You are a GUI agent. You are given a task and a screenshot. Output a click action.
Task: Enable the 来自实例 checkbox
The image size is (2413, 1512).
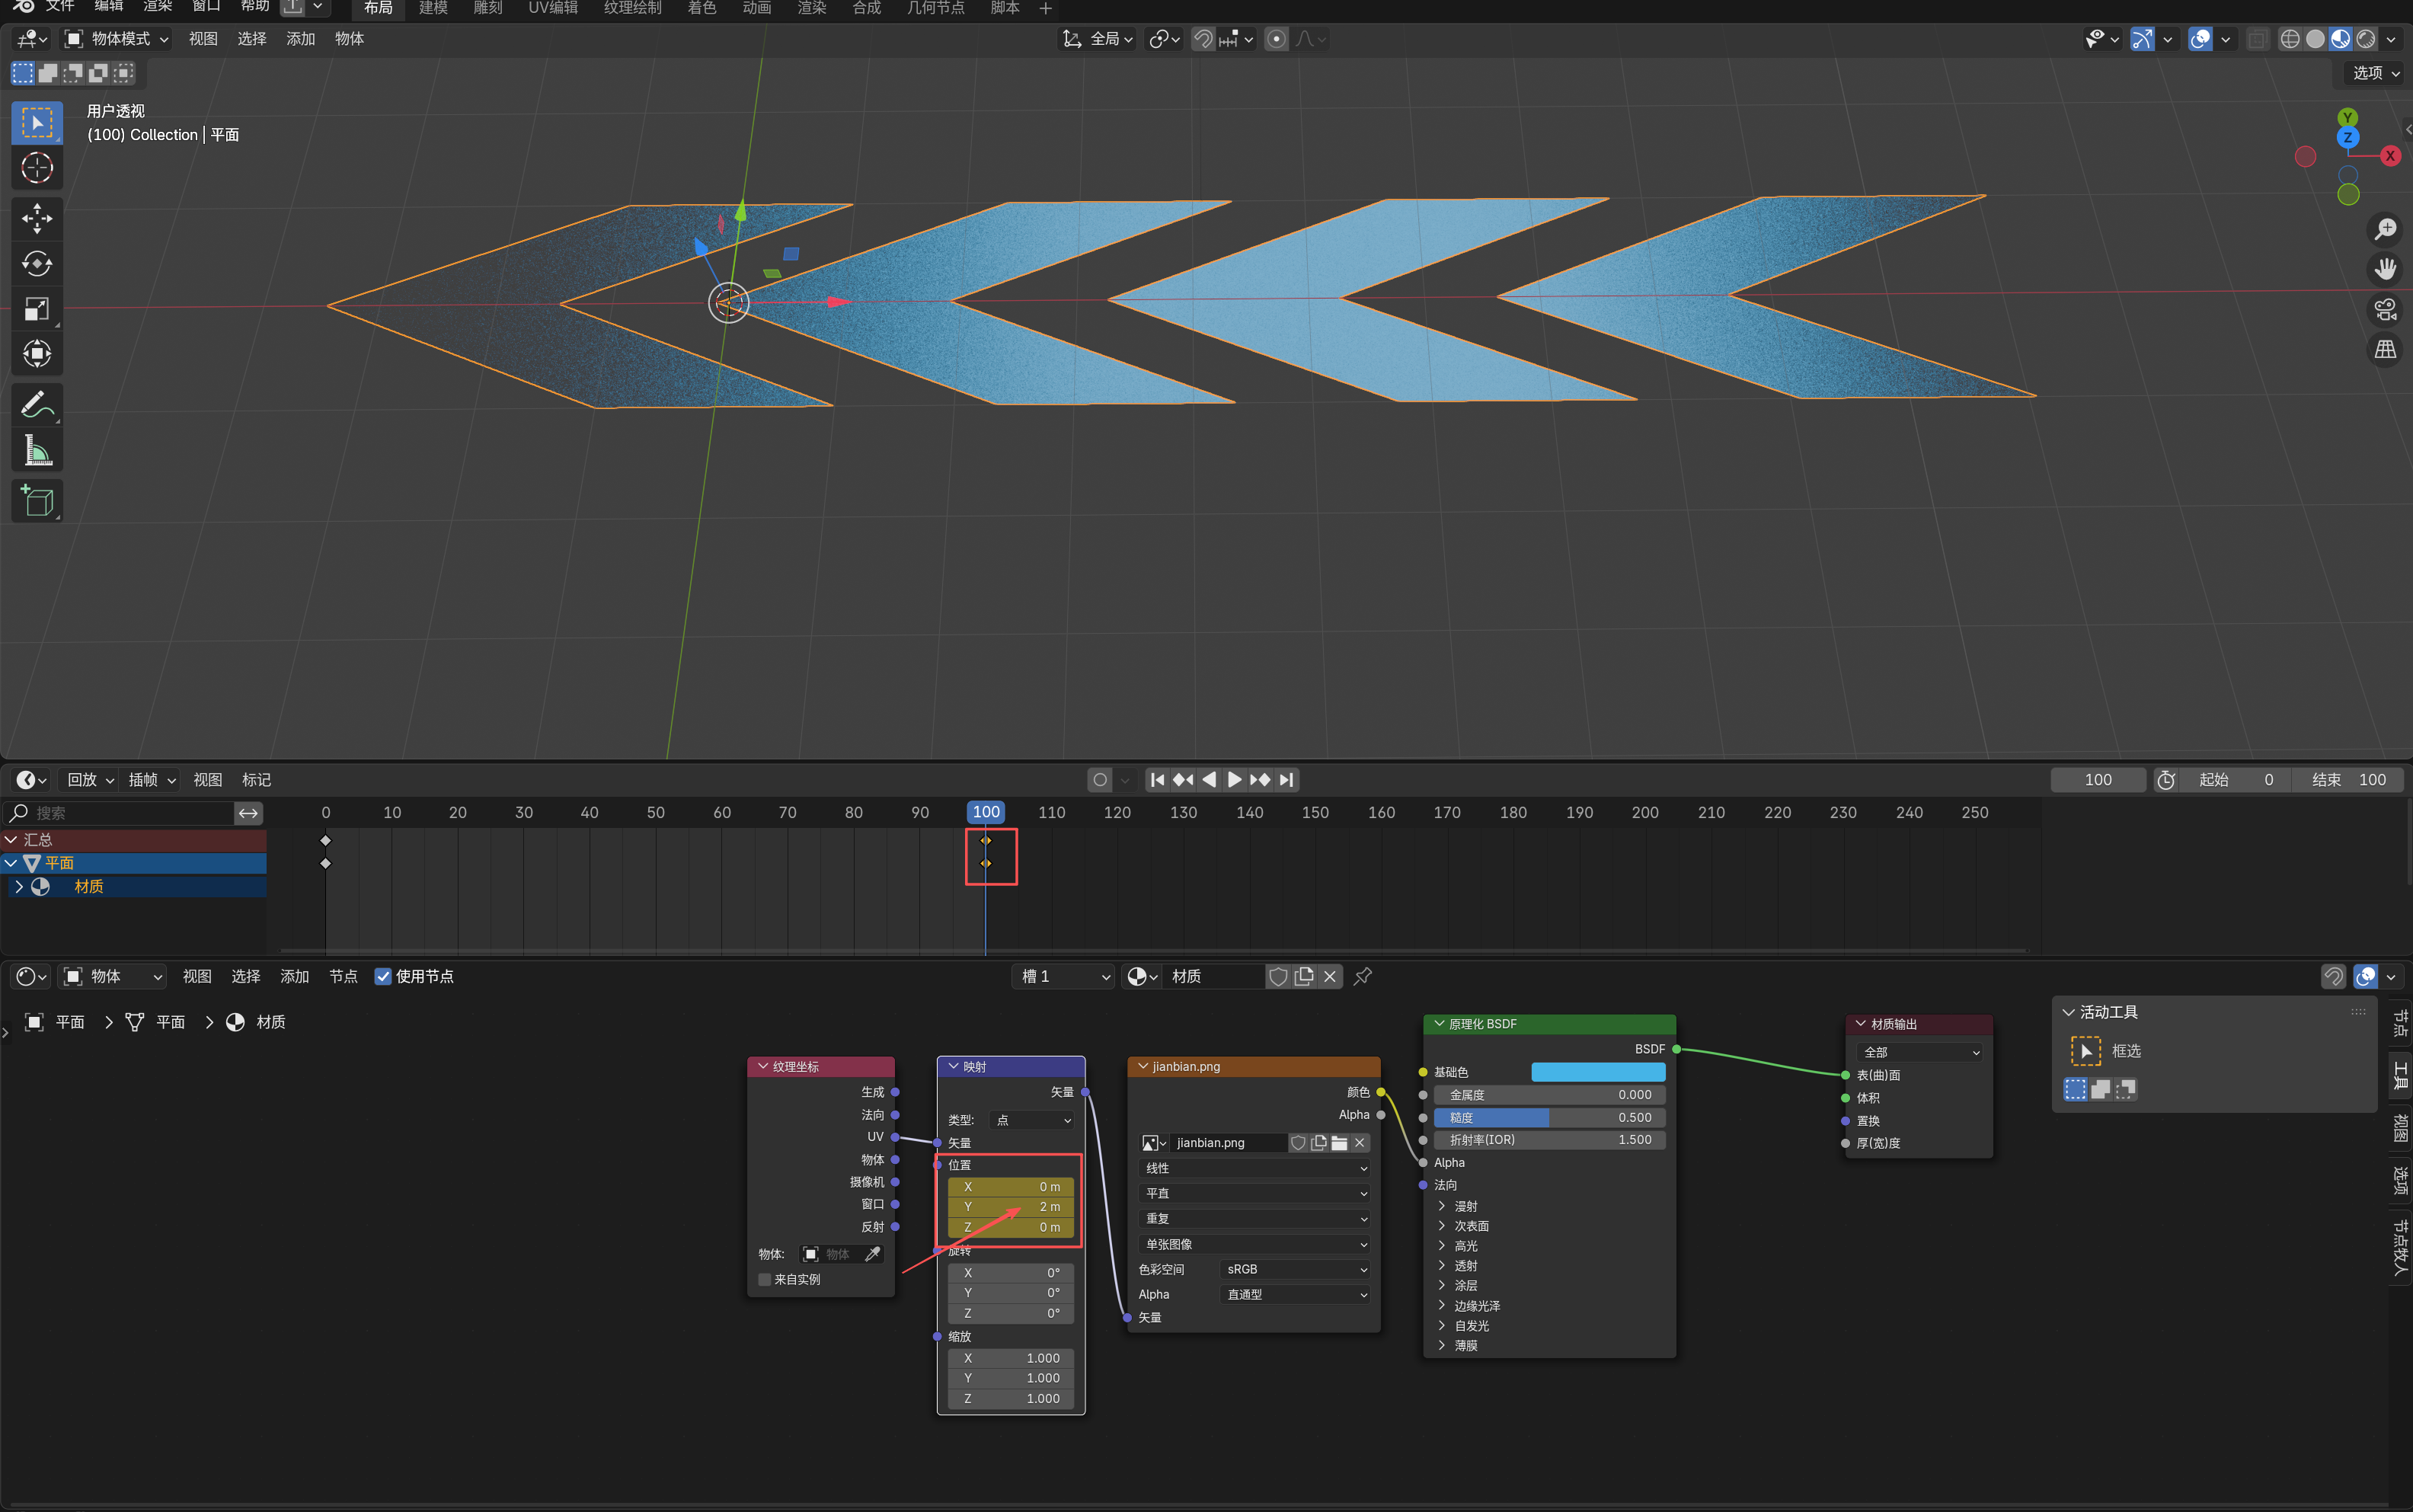point(765,1279)
